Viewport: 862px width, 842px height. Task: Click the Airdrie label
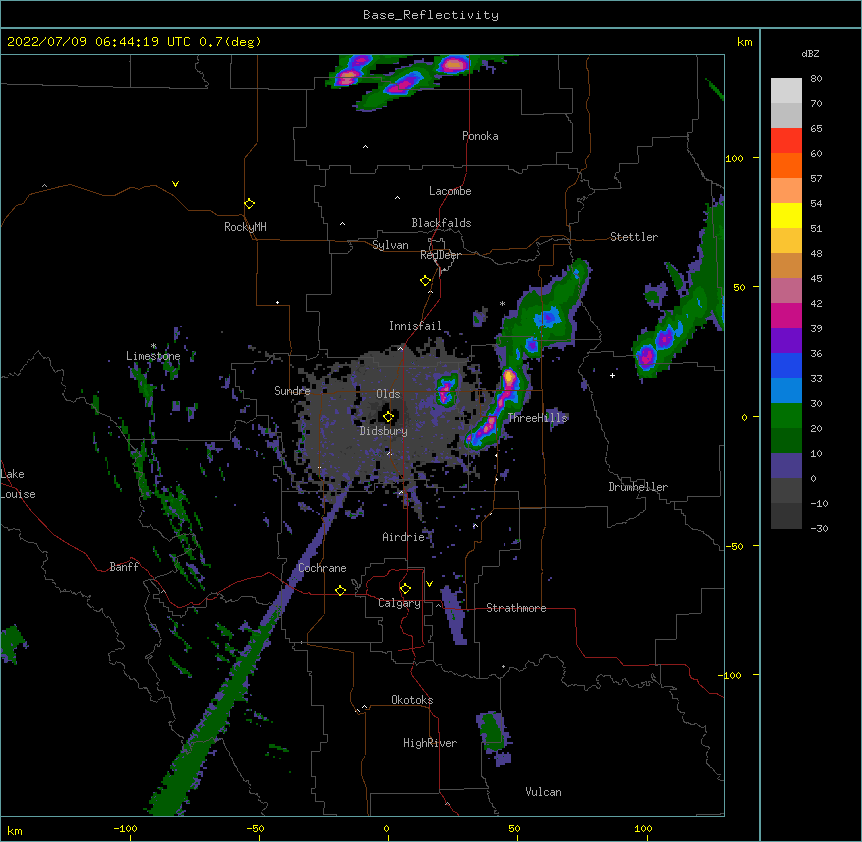404,537
